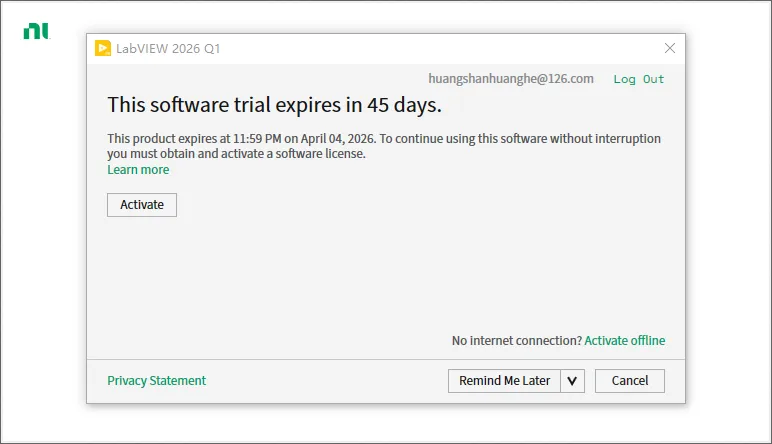Open the Privacy Statement link
Image resolution: width=772 pixels, height=444 pixels.
(x=157, y=381)
